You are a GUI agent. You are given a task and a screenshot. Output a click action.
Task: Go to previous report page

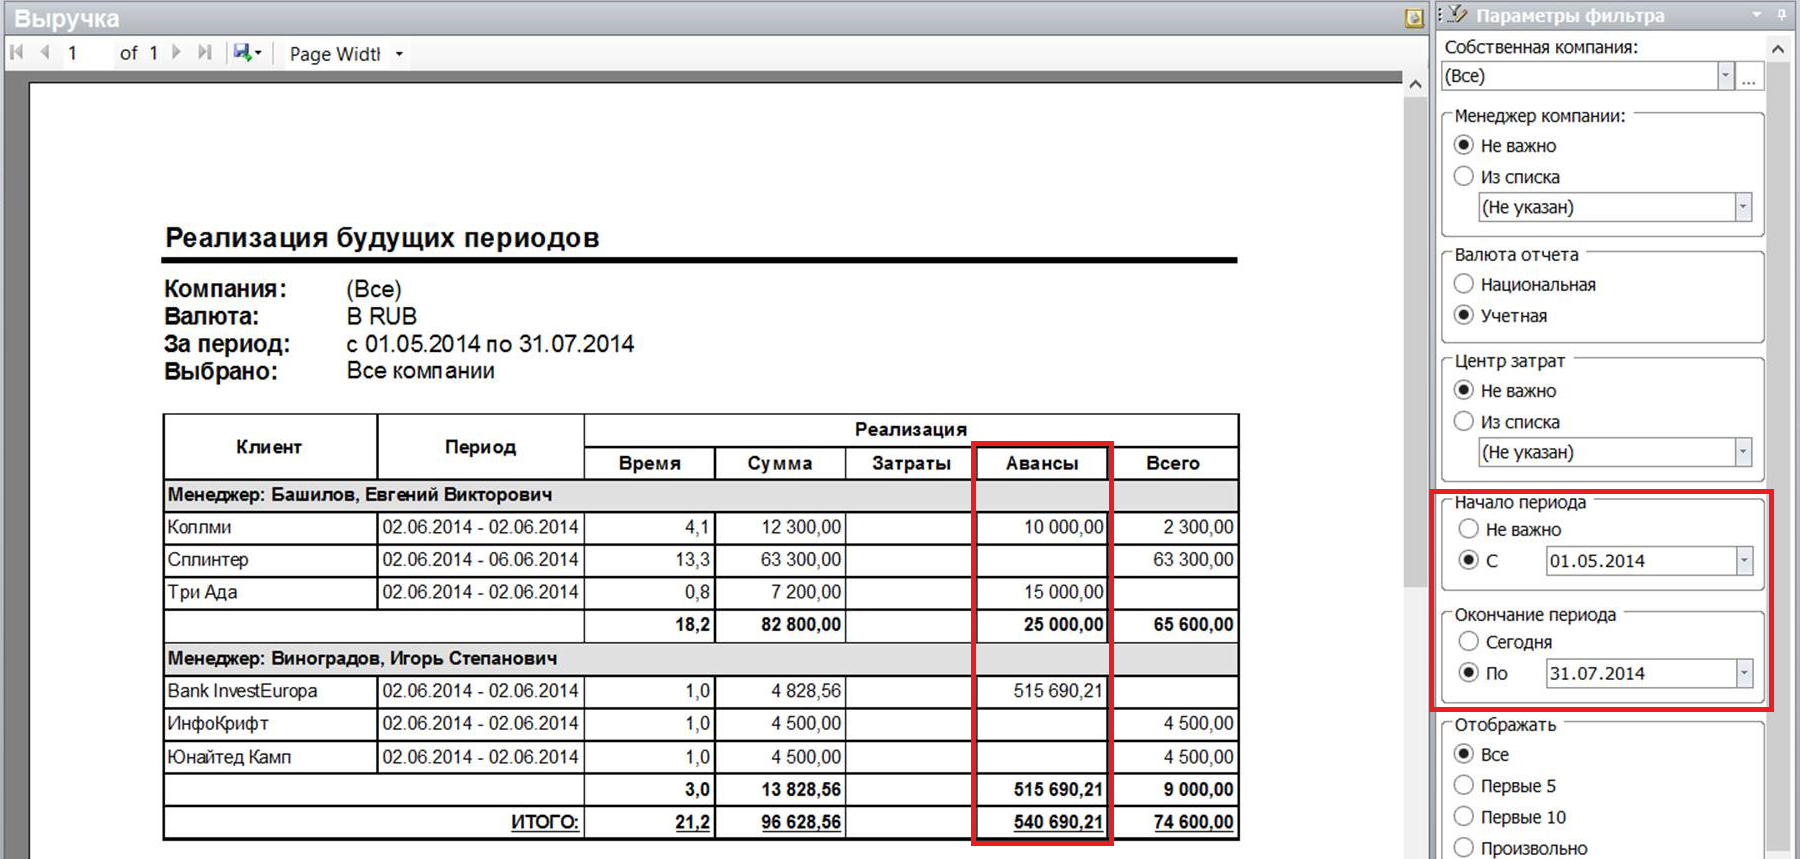coord(45,53)
